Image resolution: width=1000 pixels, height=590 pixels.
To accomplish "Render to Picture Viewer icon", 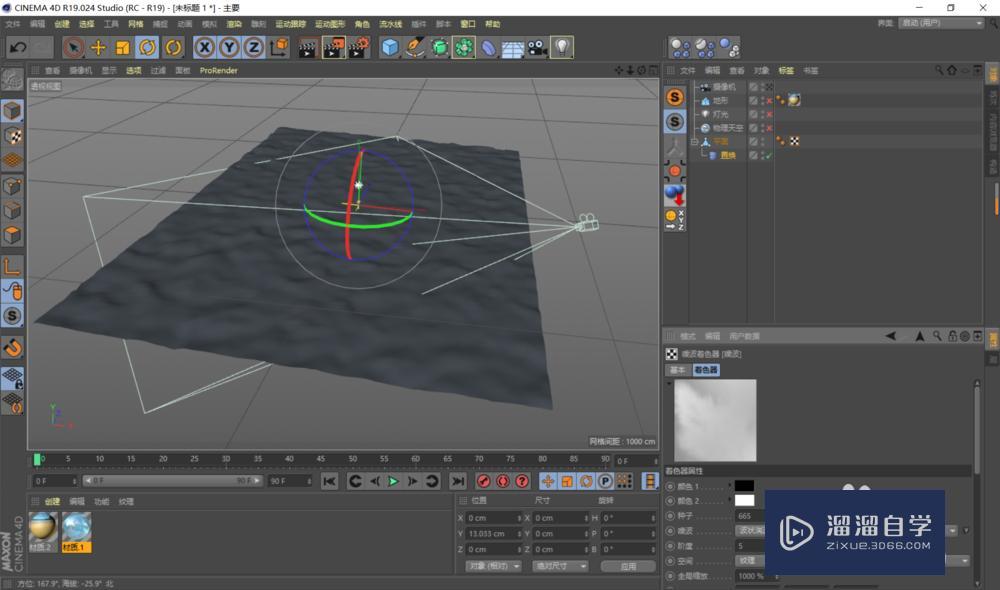I will coord(334,47).
